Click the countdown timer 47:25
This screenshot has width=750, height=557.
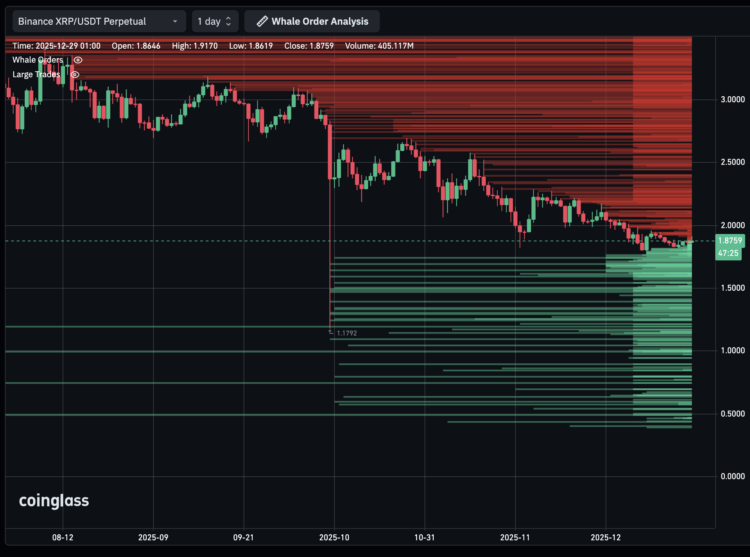click(x=728, y=253)
